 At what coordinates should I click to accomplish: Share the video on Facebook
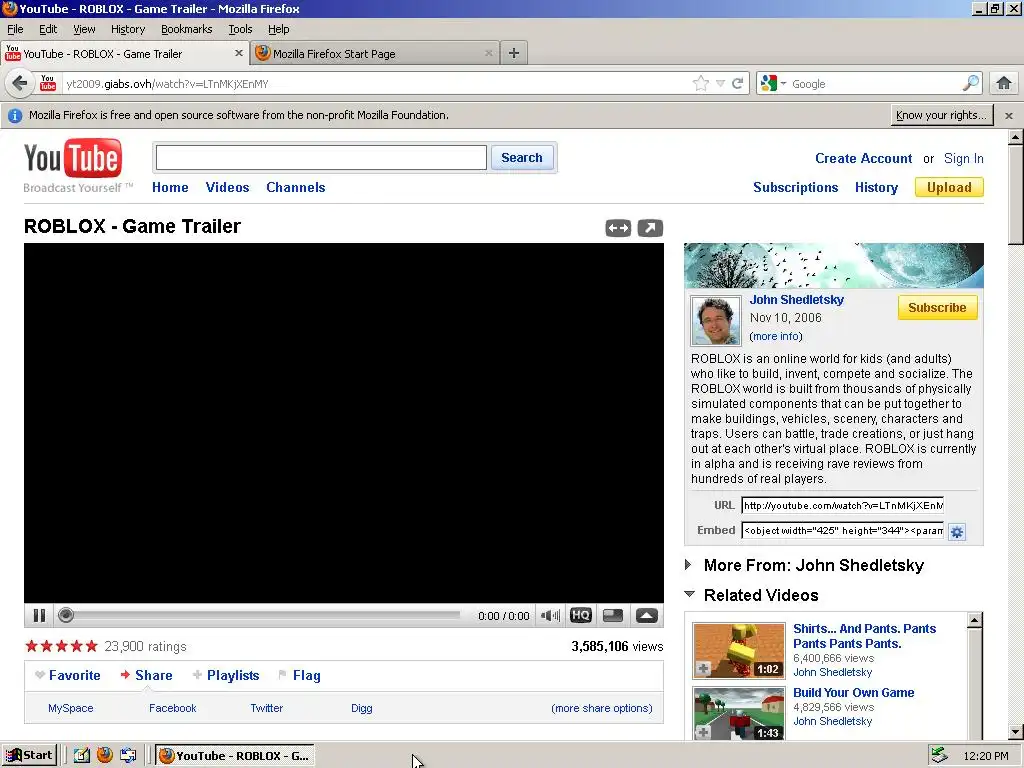172,708
